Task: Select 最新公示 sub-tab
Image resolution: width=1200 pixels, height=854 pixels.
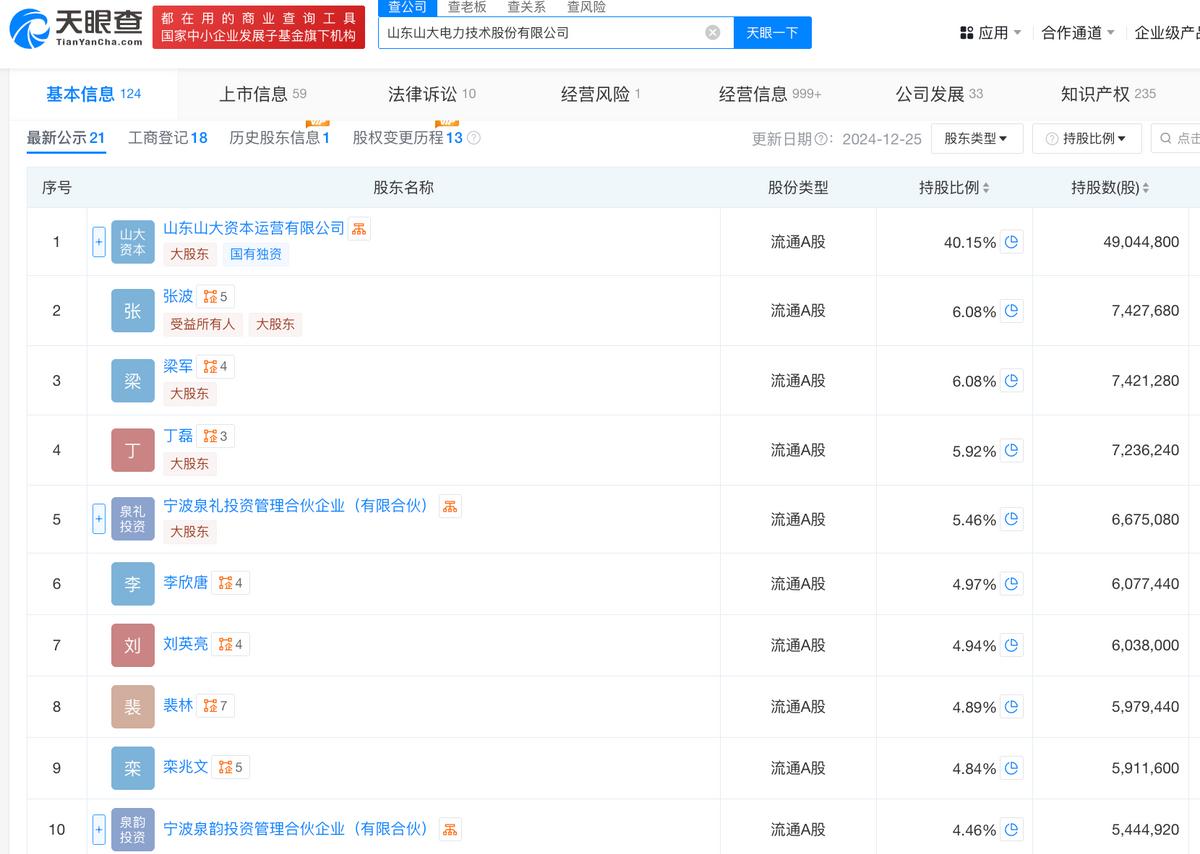Action: click(x=66, y=138)
